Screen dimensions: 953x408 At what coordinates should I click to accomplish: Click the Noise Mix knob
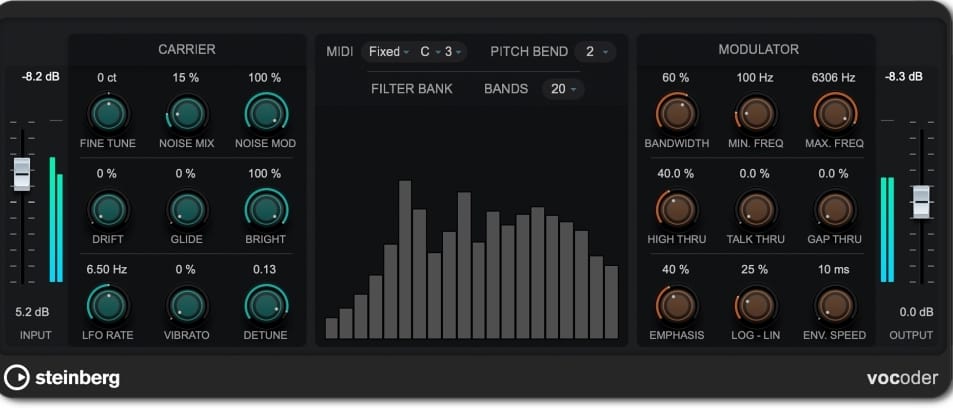click(186, 114)
